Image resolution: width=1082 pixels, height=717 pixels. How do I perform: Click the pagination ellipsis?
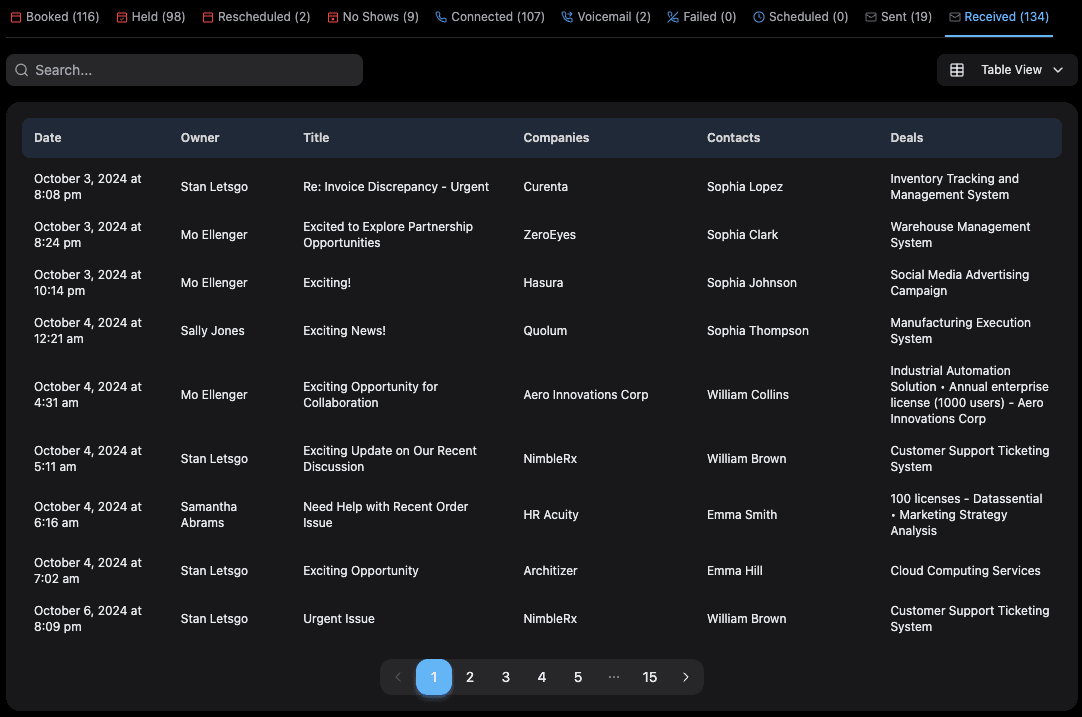613,677
